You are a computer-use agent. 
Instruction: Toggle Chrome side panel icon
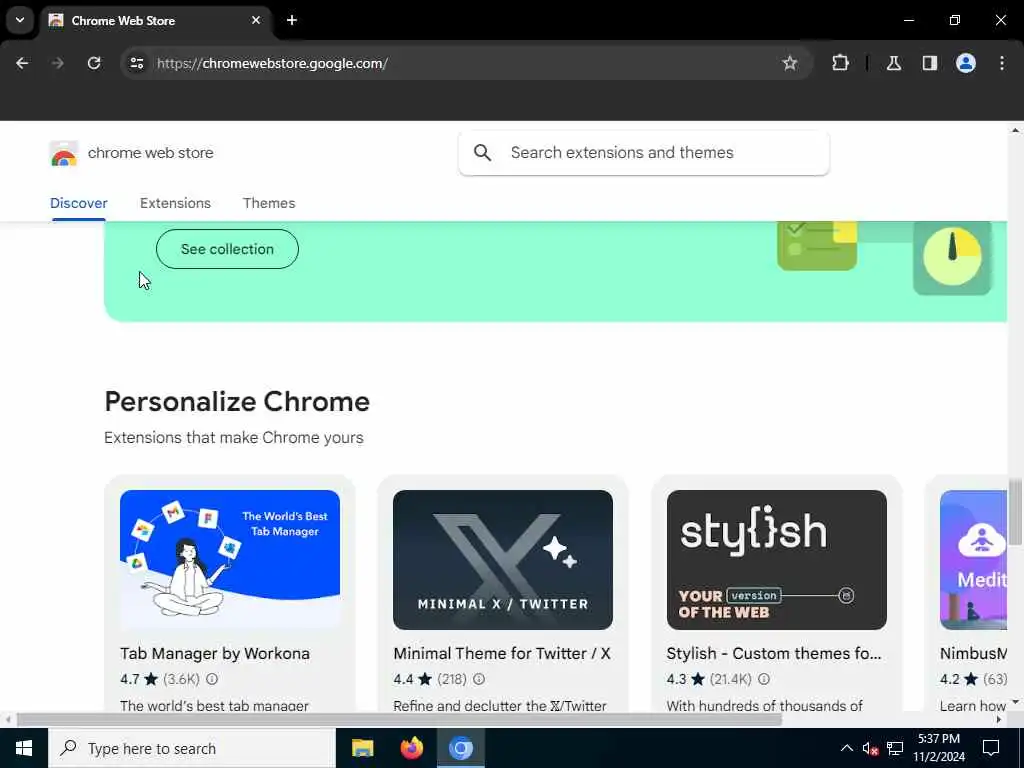tap(929, 63)
